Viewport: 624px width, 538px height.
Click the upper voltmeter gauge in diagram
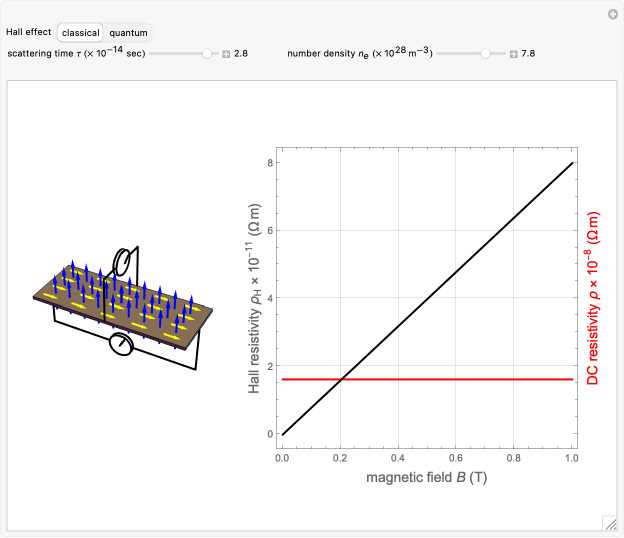(121, 262)
